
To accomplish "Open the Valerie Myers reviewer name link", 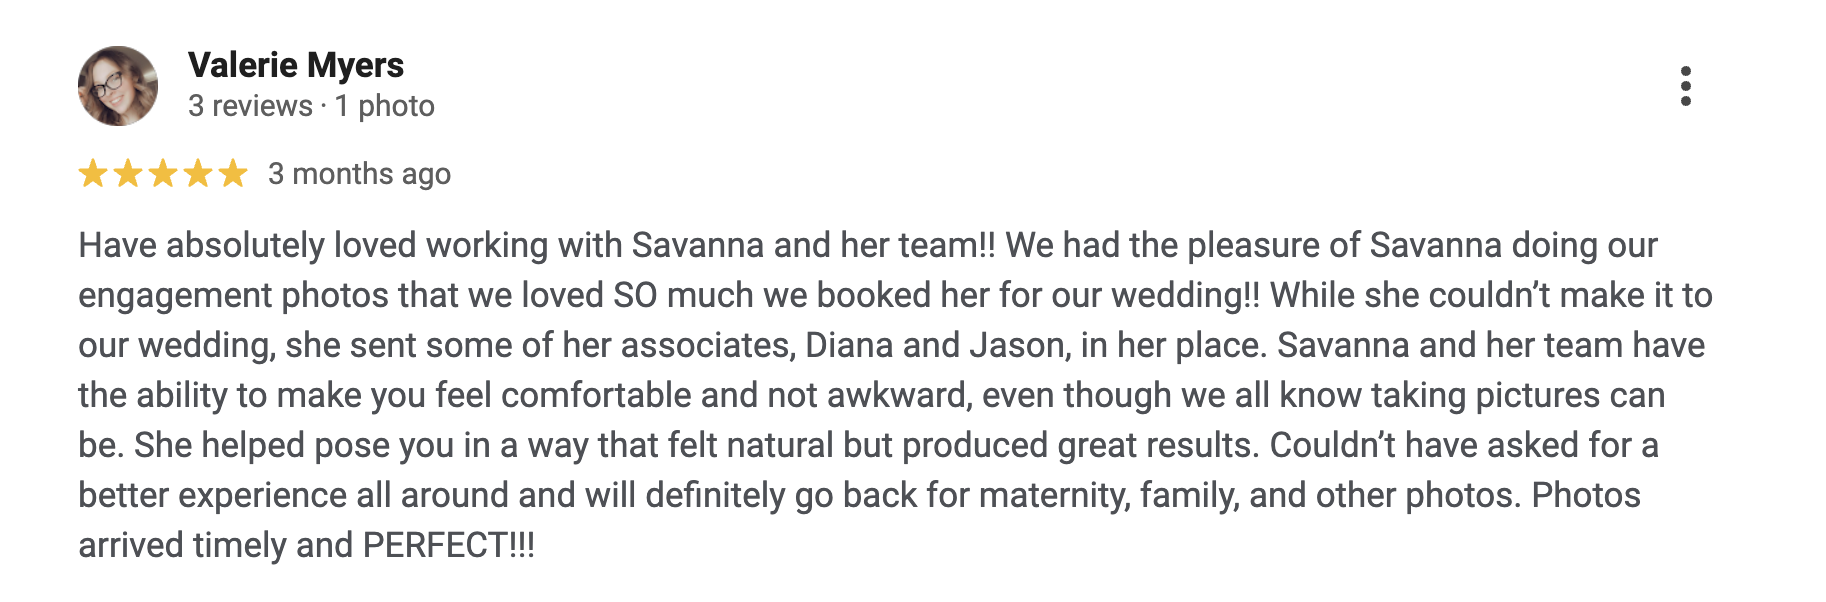I will (296, 65).
